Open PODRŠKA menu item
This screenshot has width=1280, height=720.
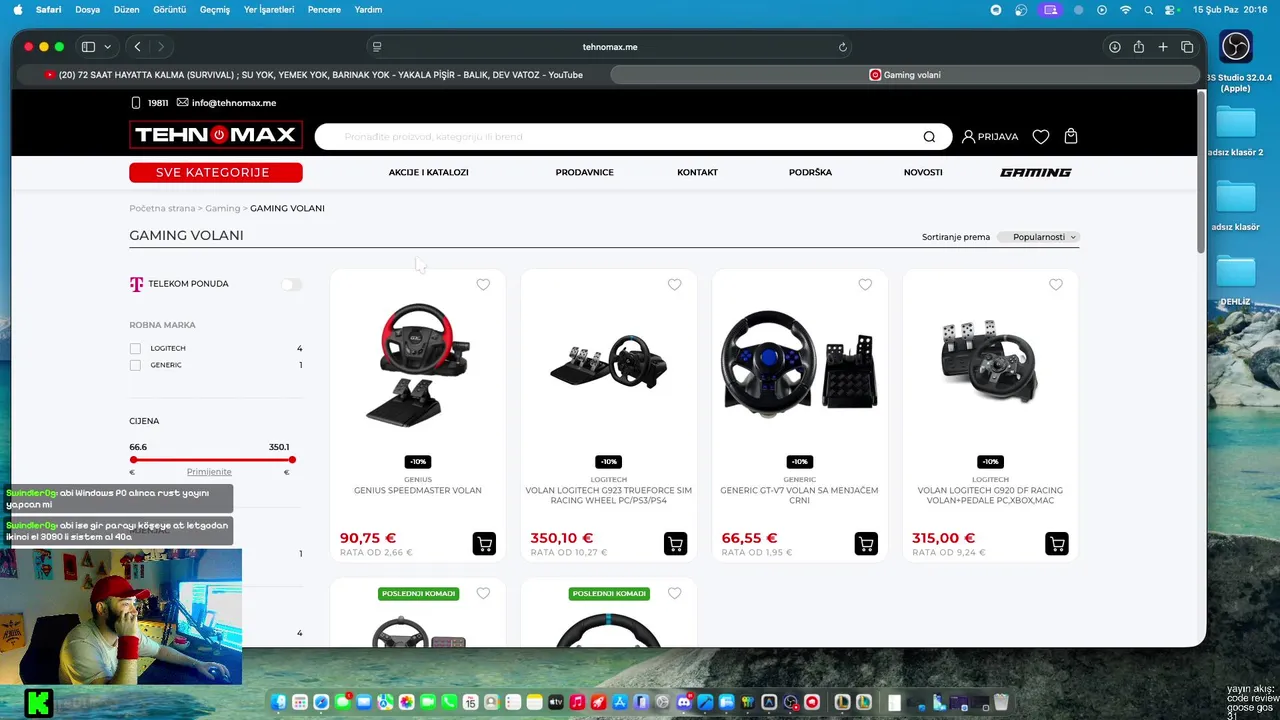[810, 172]
